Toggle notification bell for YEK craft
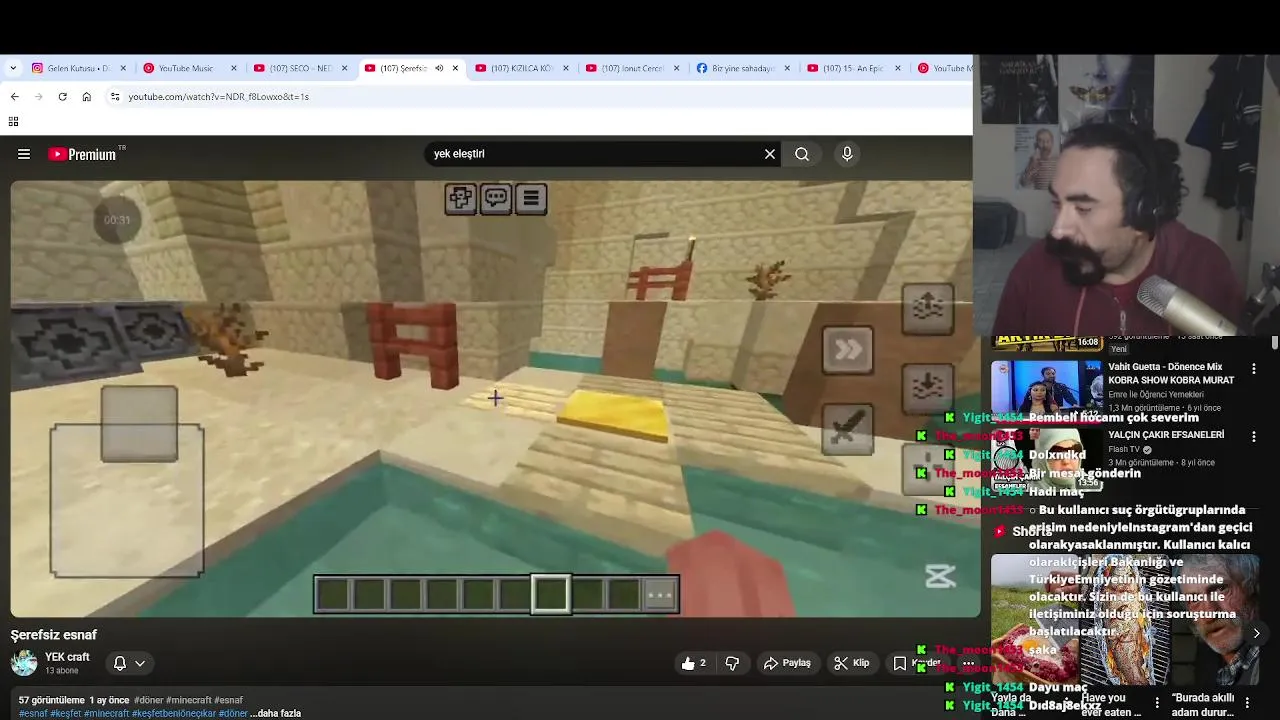 120,663
